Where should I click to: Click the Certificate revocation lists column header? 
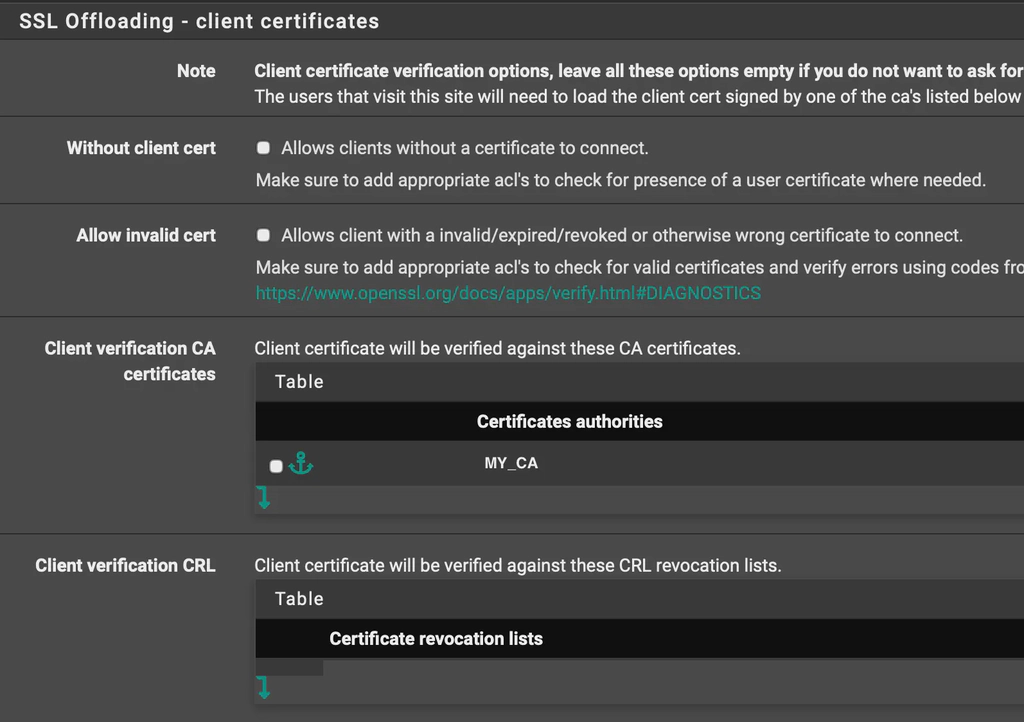point(435,638)
